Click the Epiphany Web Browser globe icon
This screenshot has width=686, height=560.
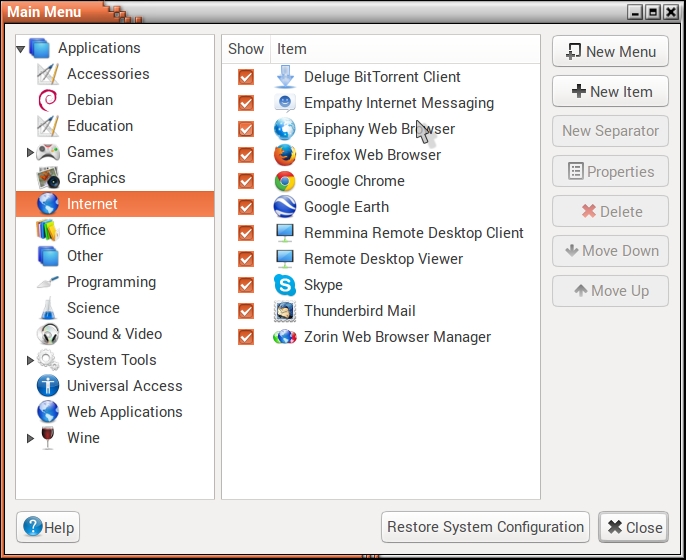pos(285,129)
